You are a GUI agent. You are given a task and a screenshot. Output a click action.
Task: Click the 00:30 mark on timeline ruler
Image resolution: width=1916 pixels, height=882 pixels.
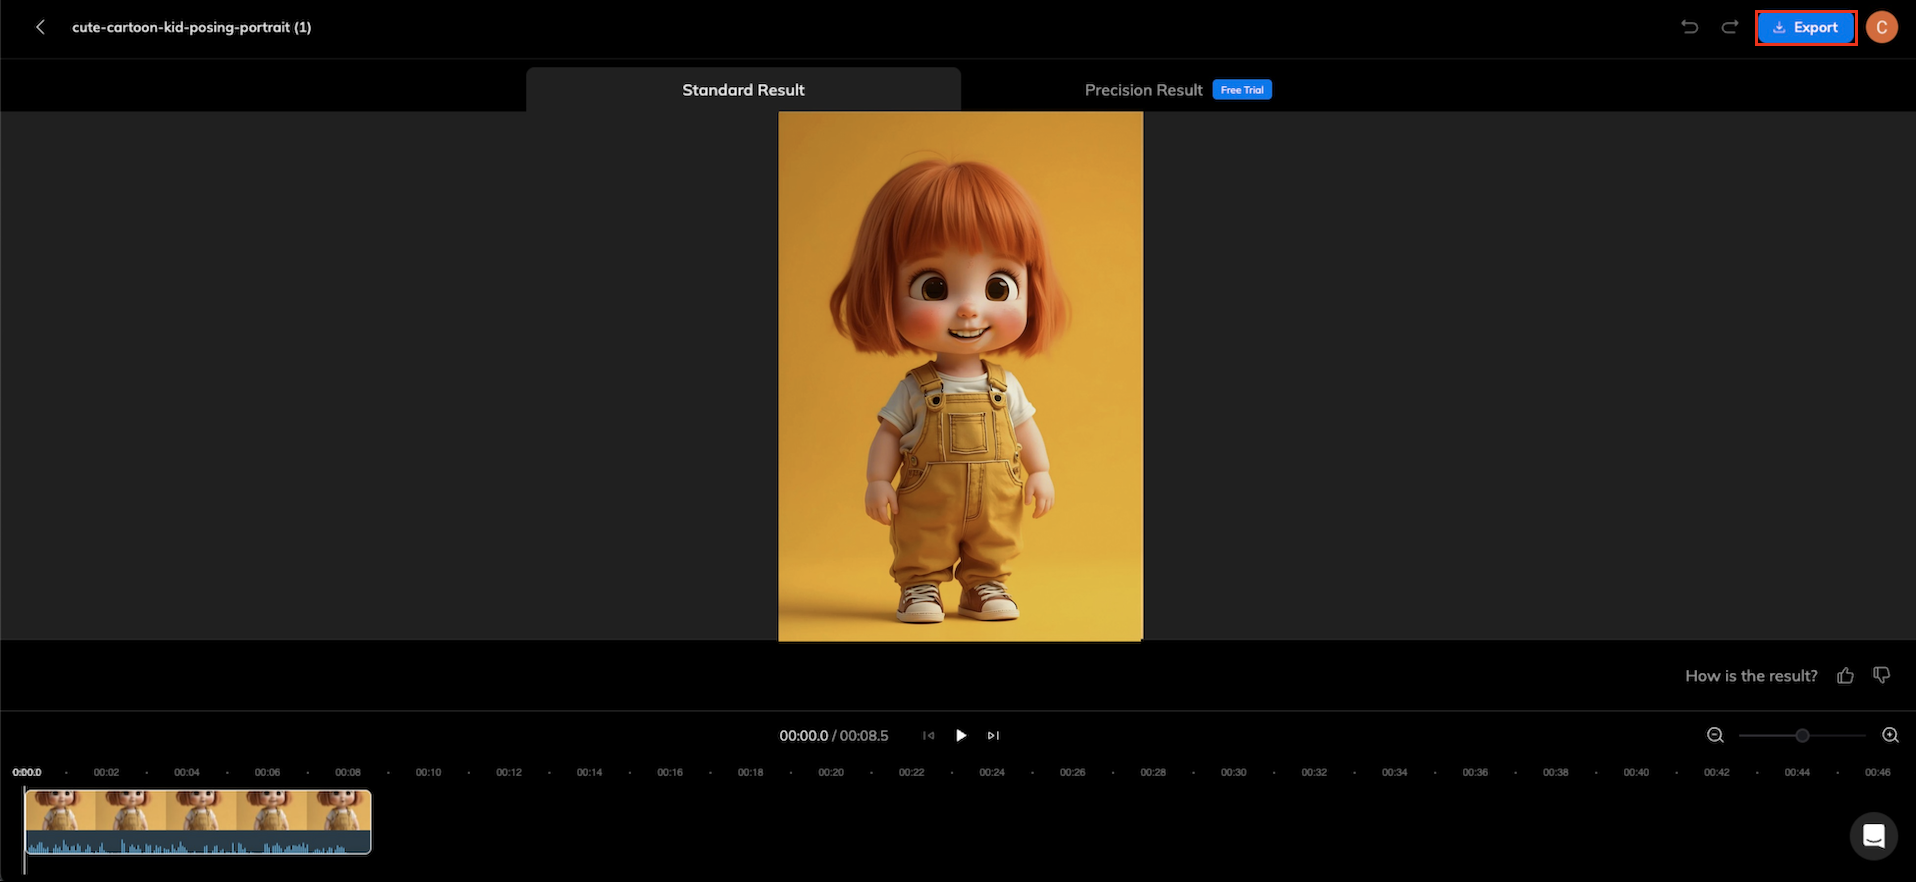pos(1233,772)
